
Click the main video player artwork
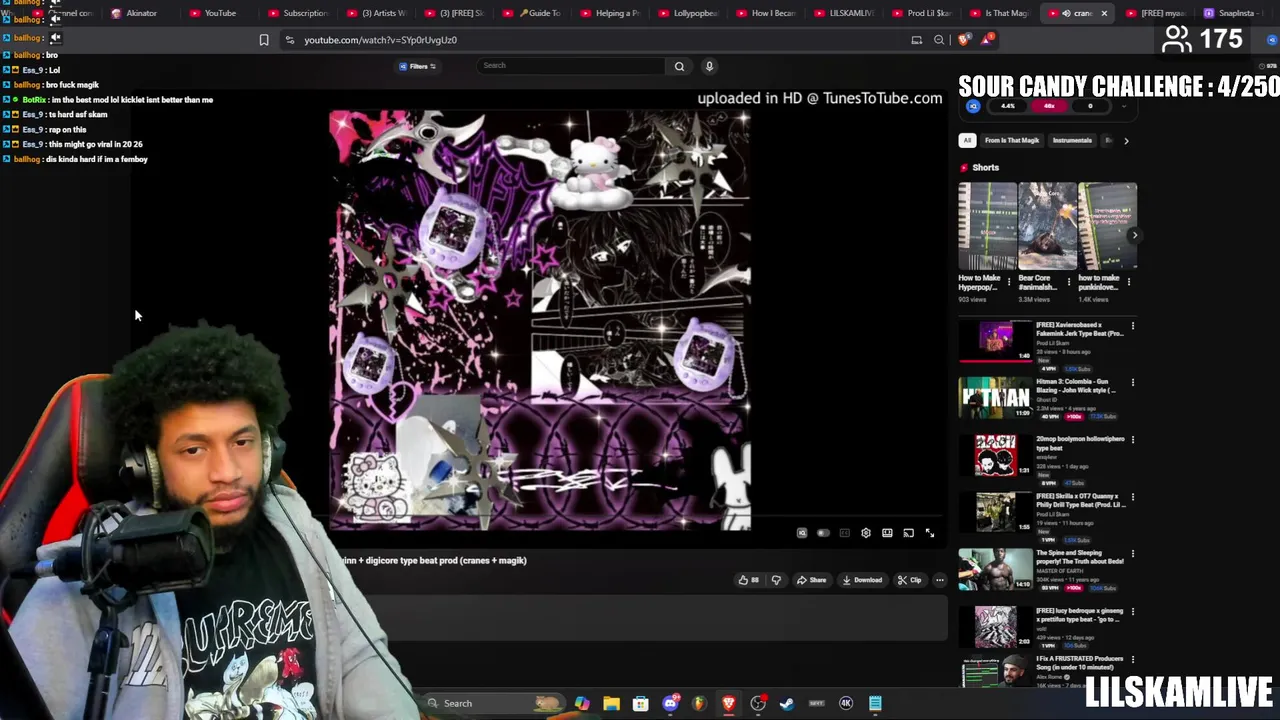point(540,320)
